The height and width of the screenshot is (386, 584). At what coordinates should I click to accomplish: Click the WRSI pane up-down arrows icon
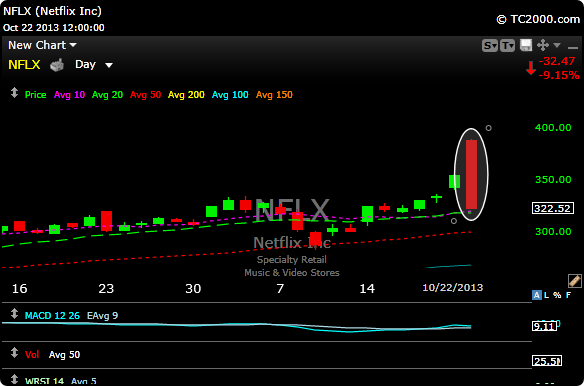[x=14, y=379]
